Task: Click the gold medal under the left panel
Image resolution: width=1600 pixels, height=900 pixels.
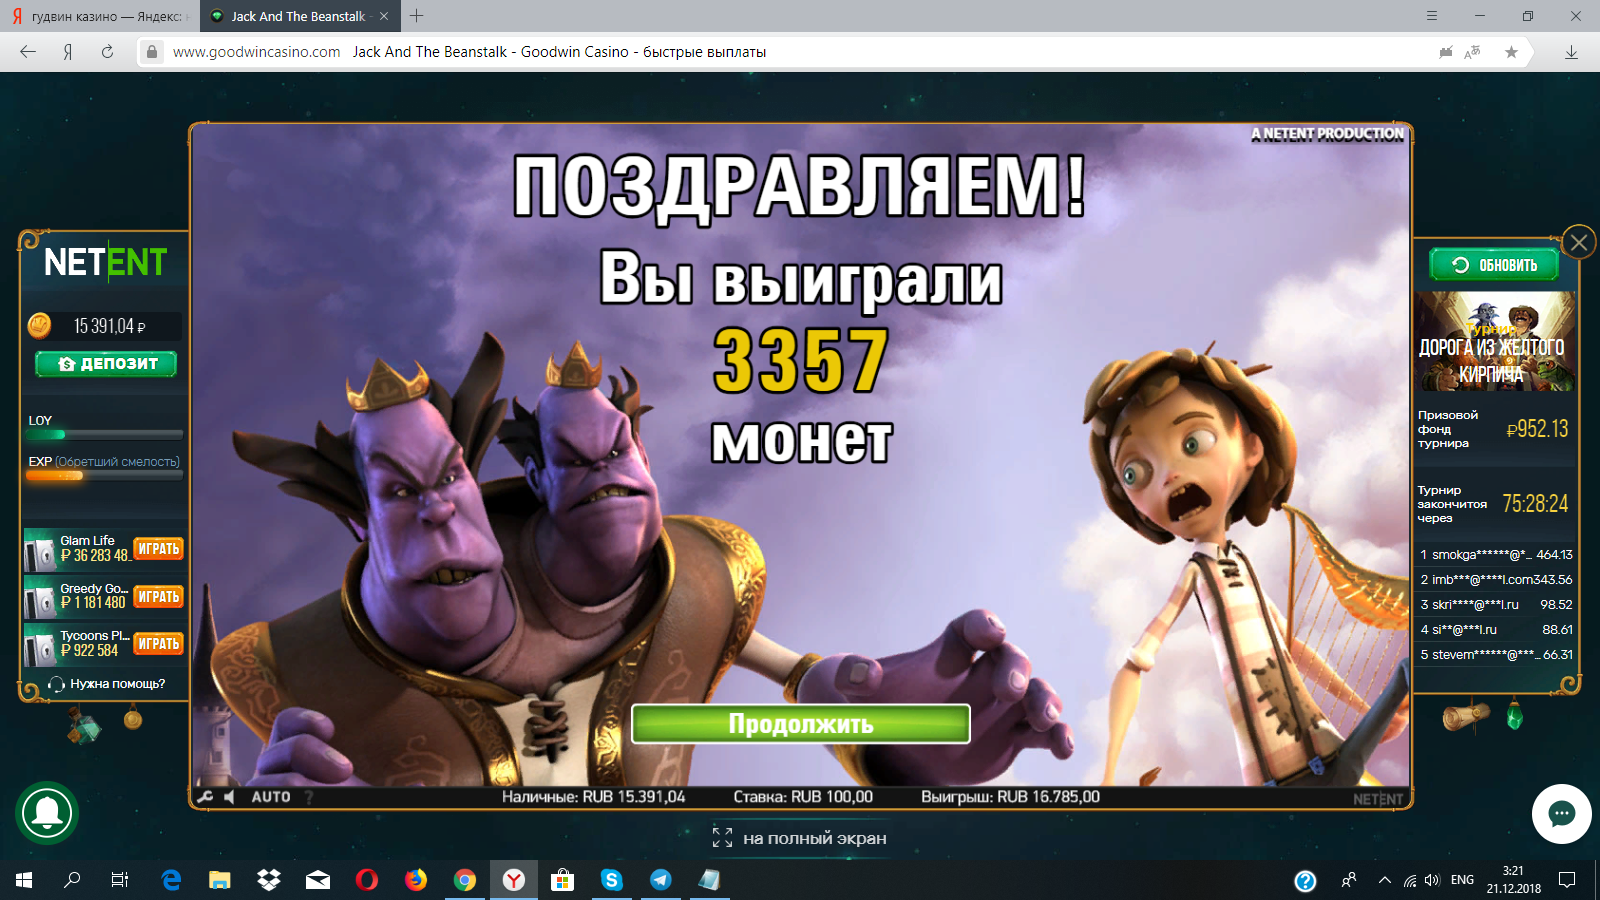Action: coord(133,717)
